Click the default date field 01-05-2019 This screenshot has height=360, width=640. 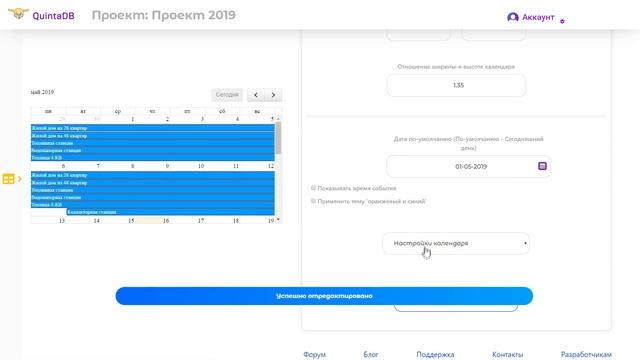tap(469, 167)
